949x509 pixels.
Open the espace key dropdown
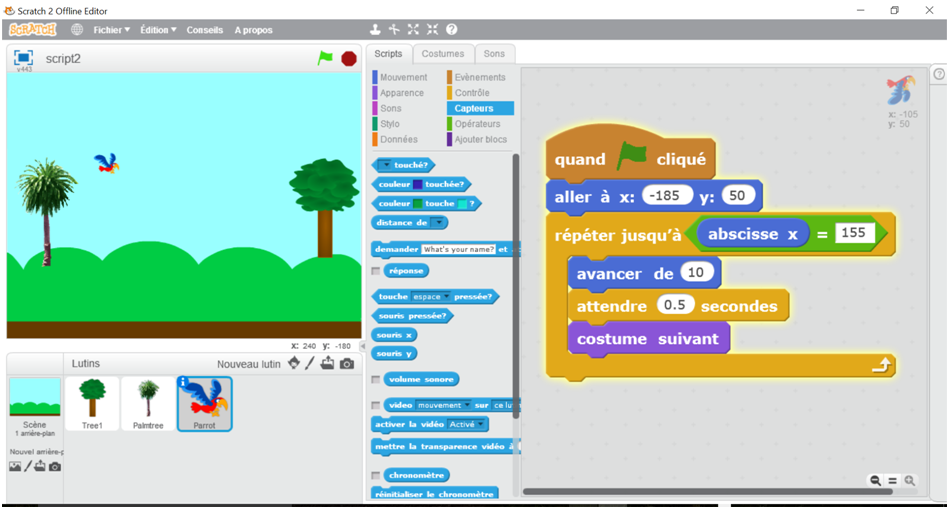(431, 297)
